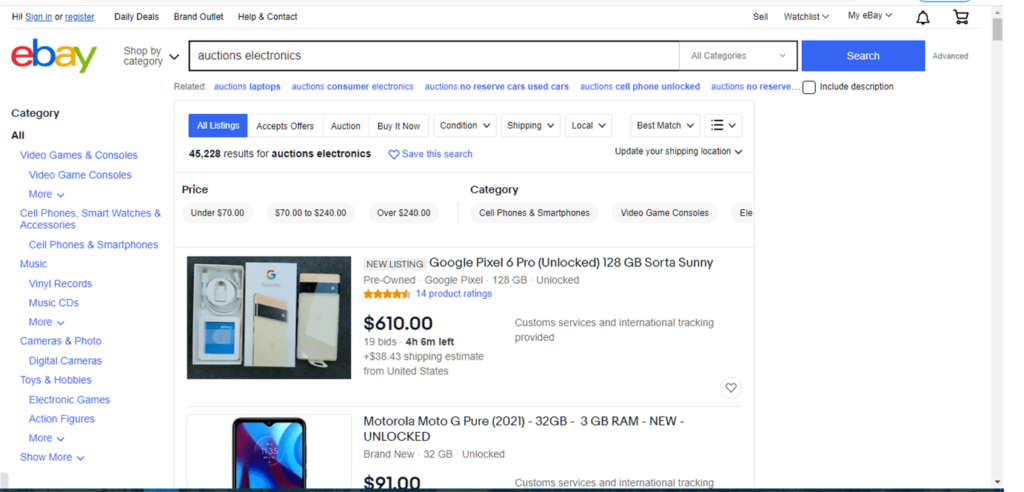Open the shopping cart icon
Image resolution: width=1024 pixels, height=492 pixels.
[x=961, y=17]
